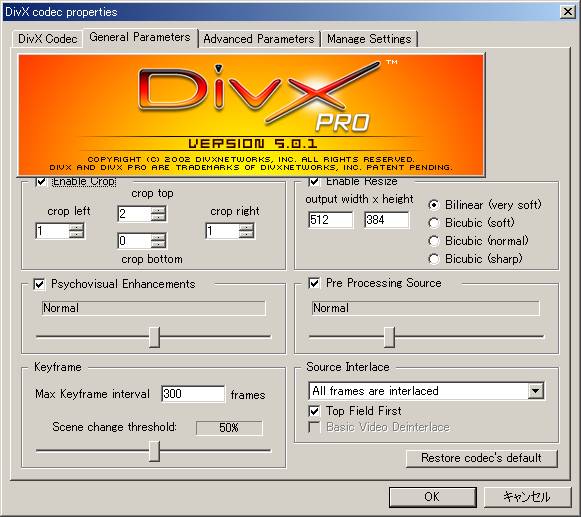The width and height of the screenshot is (581, 517).
Task: Confirm settings with the OK button
Action: click(432, 497)
